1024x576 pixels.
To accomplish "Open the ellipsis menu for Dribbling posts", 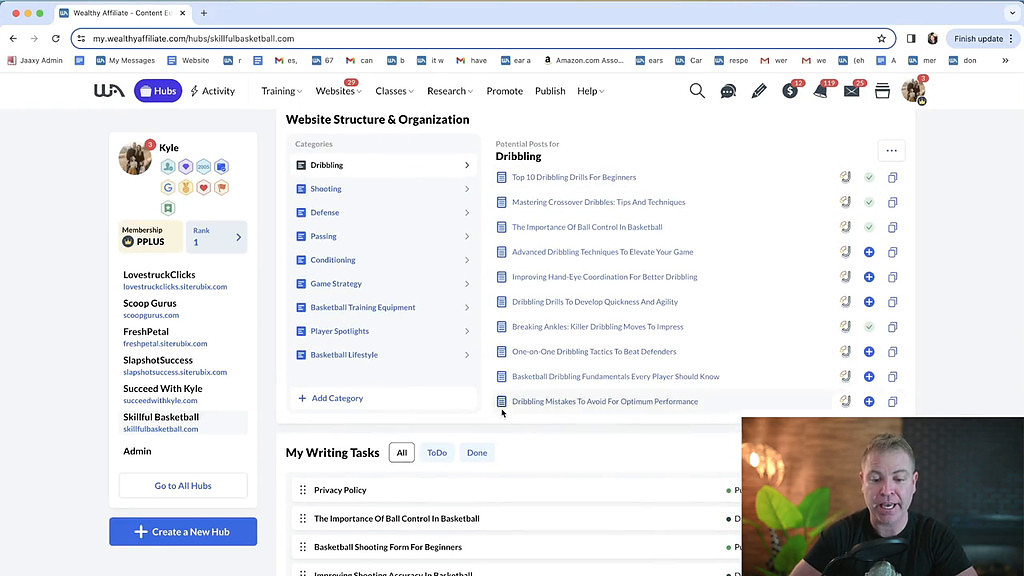I will pos(891,149).
